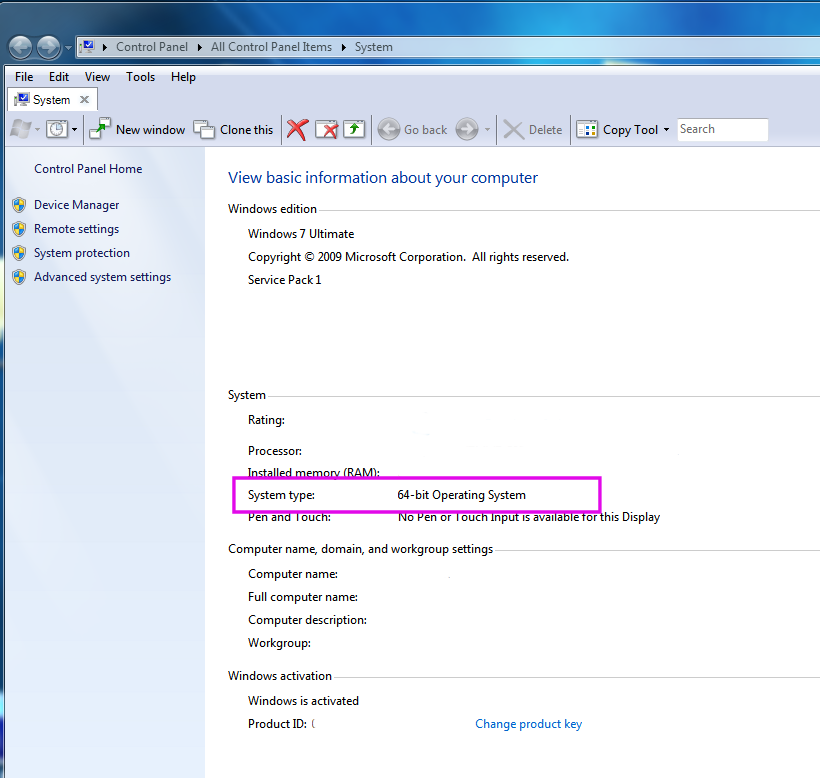Open the Tools menu
Screen dimensions: 820x778
(x=140, y=77)
